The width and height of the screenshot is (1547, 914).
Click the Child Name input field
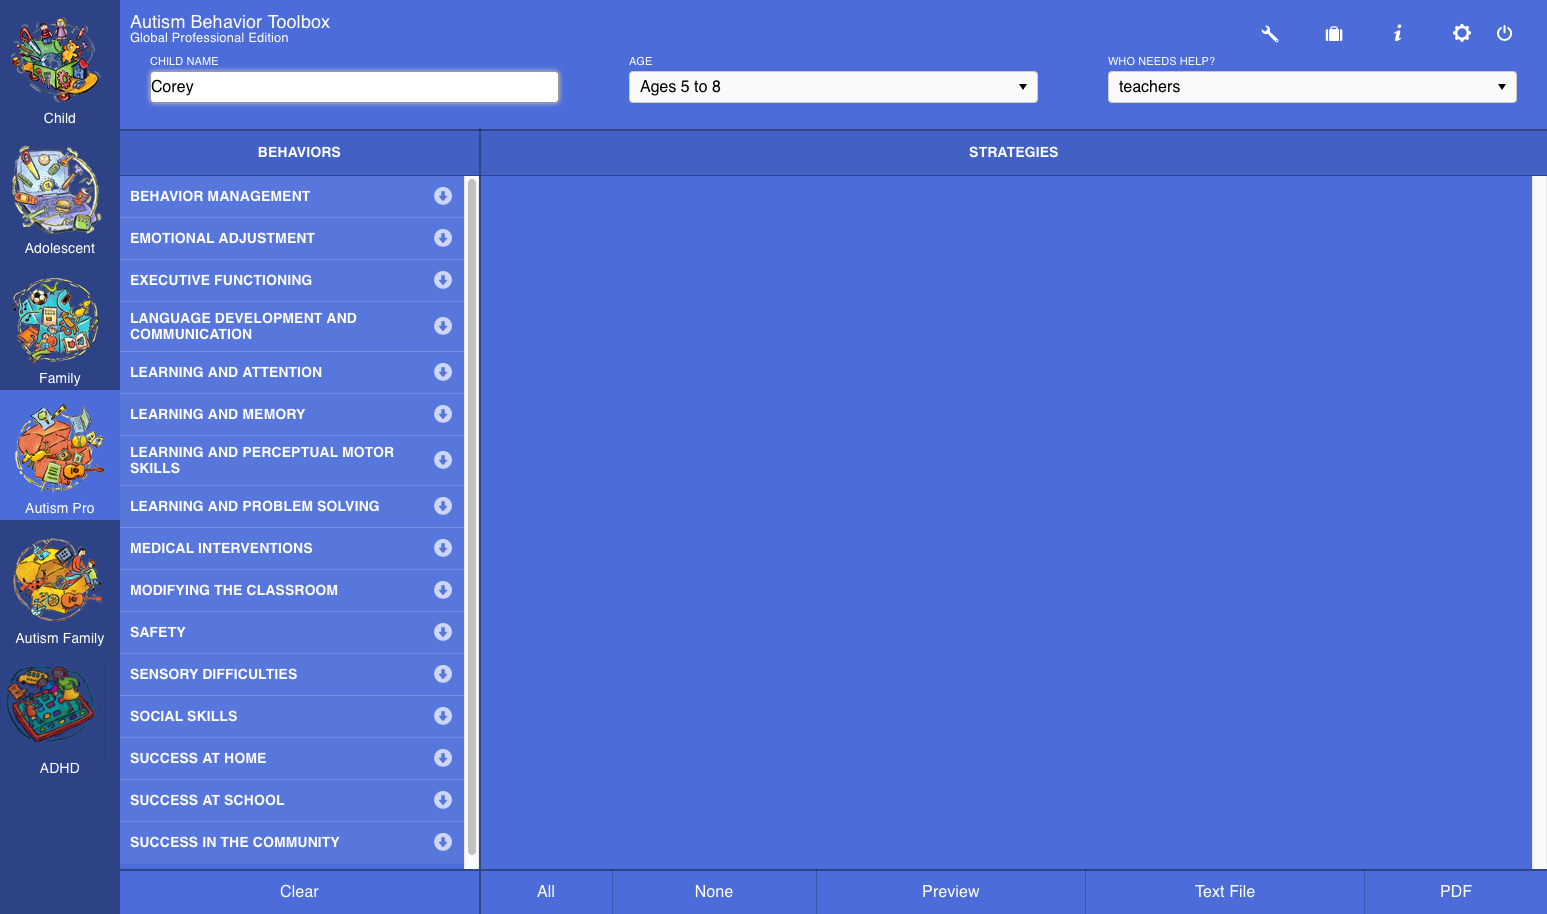click(354, 87)
